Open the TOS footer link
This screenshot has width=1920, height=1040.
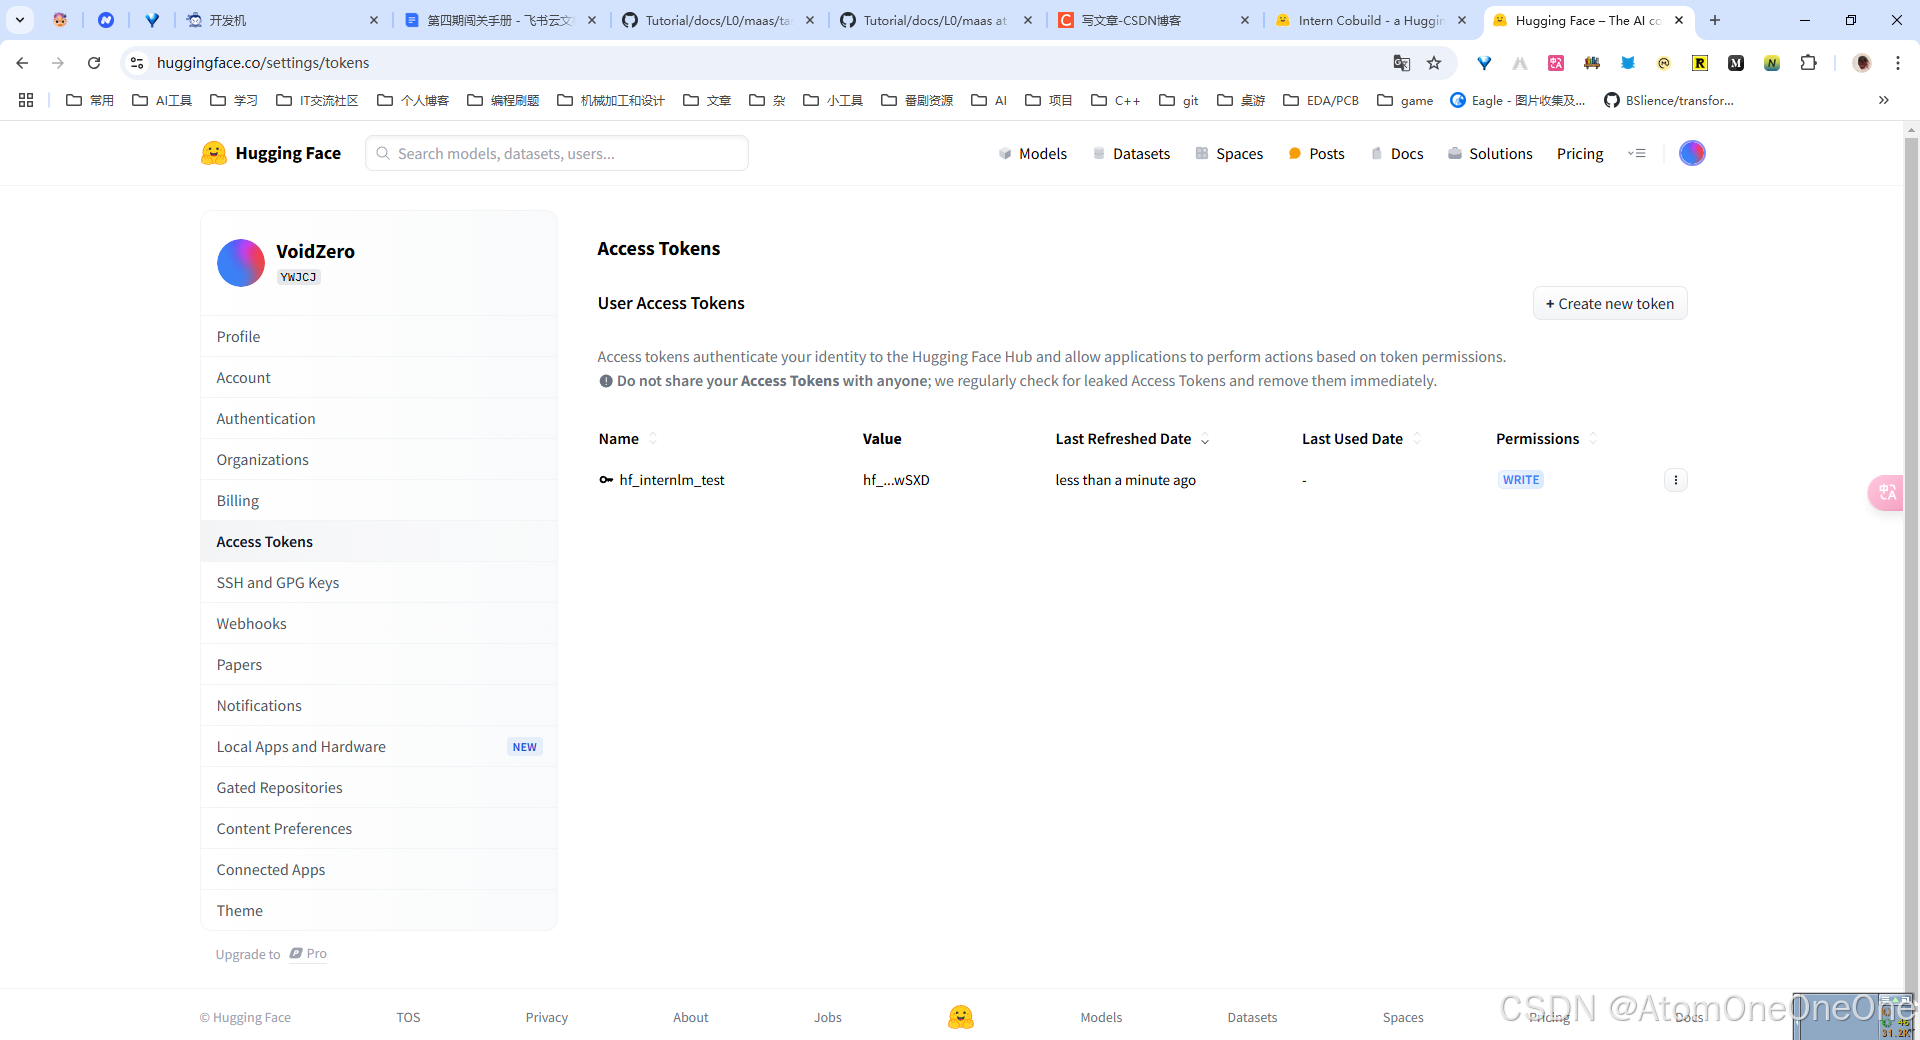point(408,1017)
